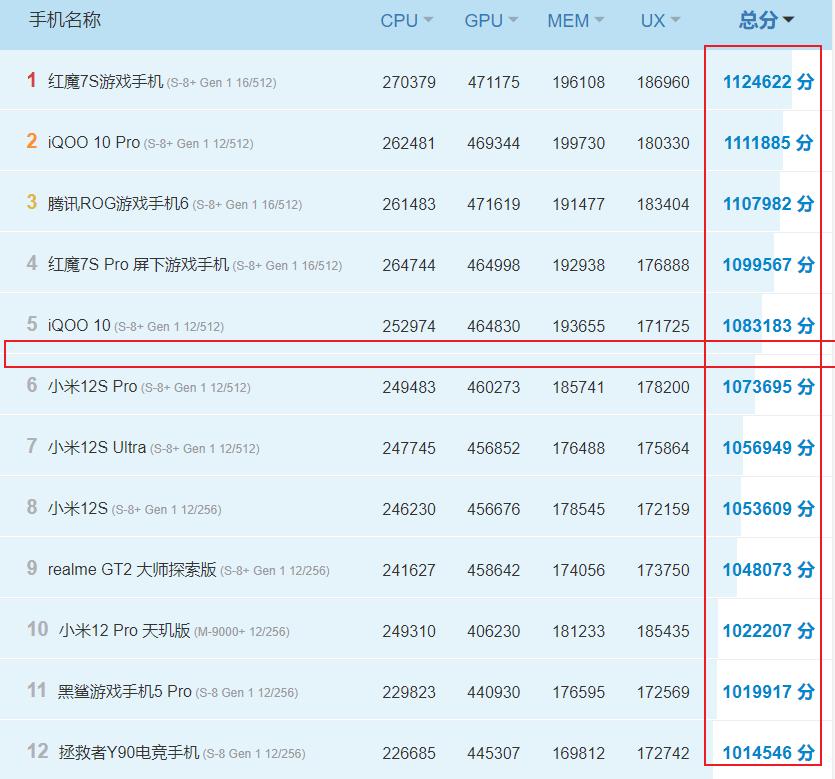
Task: Click CPU score 226685
Action: (409, 753)
